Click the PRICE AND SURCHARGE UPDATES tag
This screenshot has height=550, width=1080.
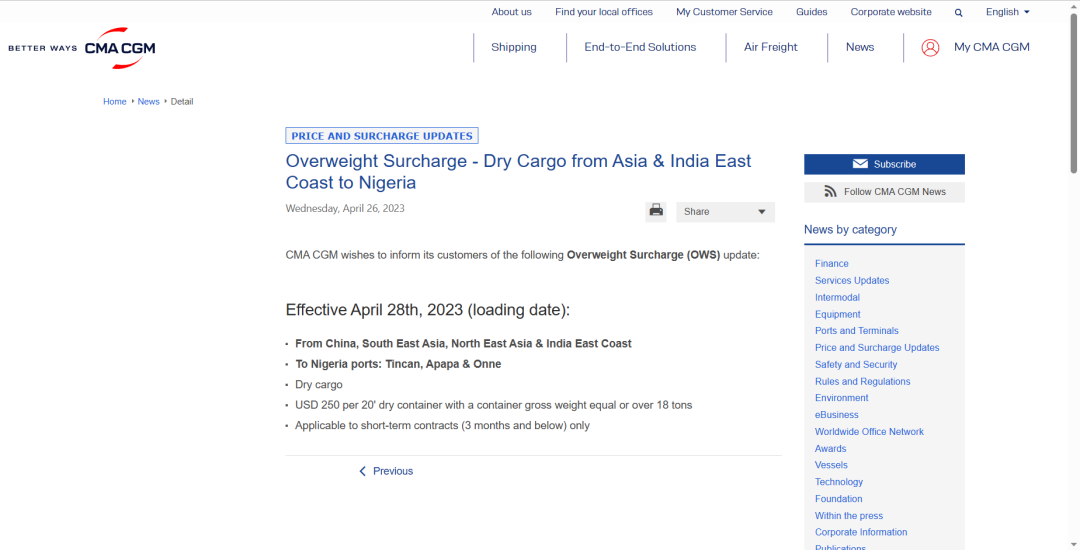(x=382, y=136)
